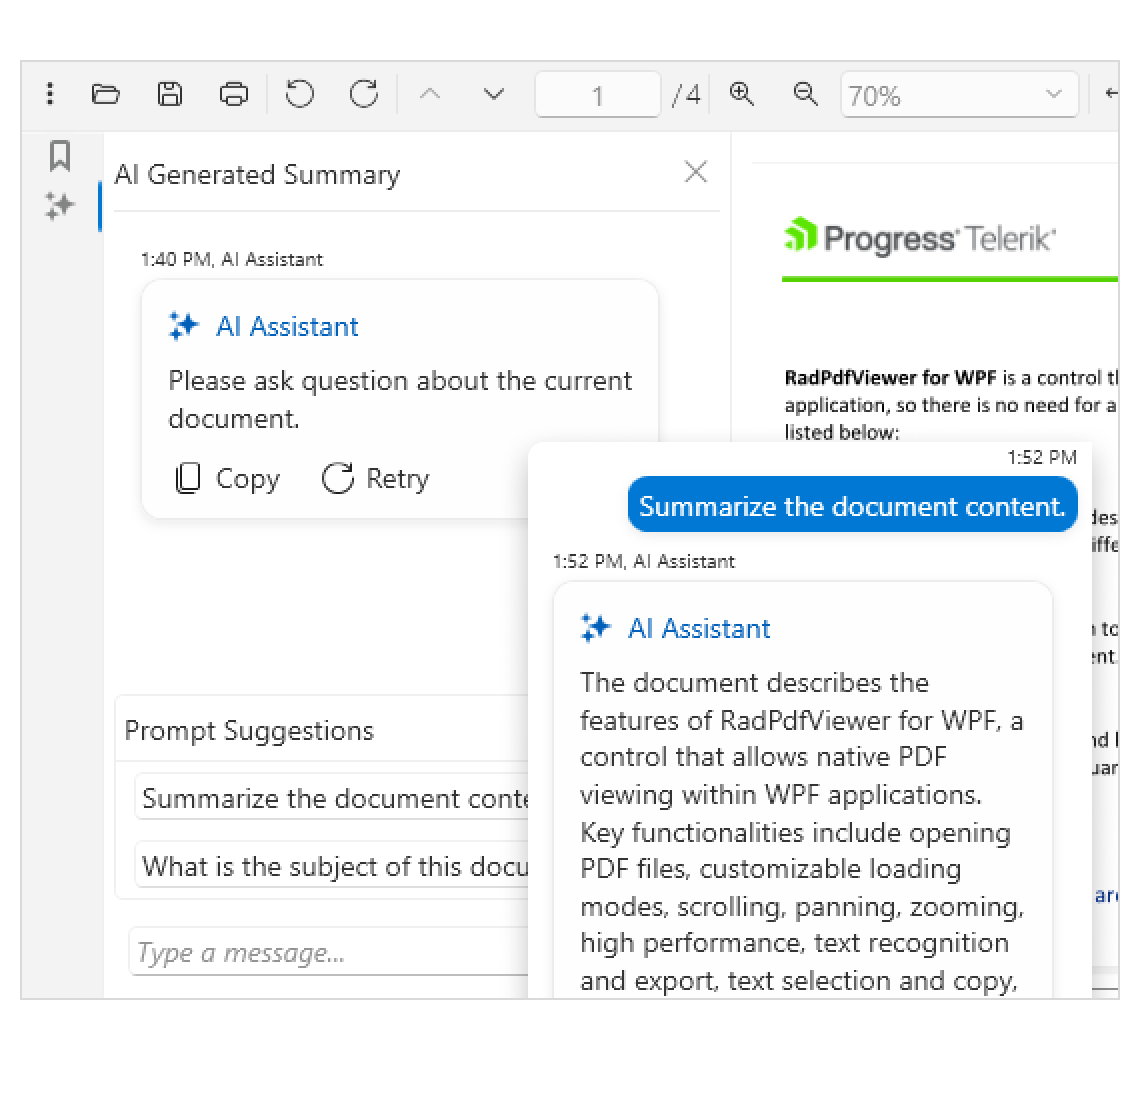
Task: Go to the next page with the down chevron
Action: coord(492,93)
